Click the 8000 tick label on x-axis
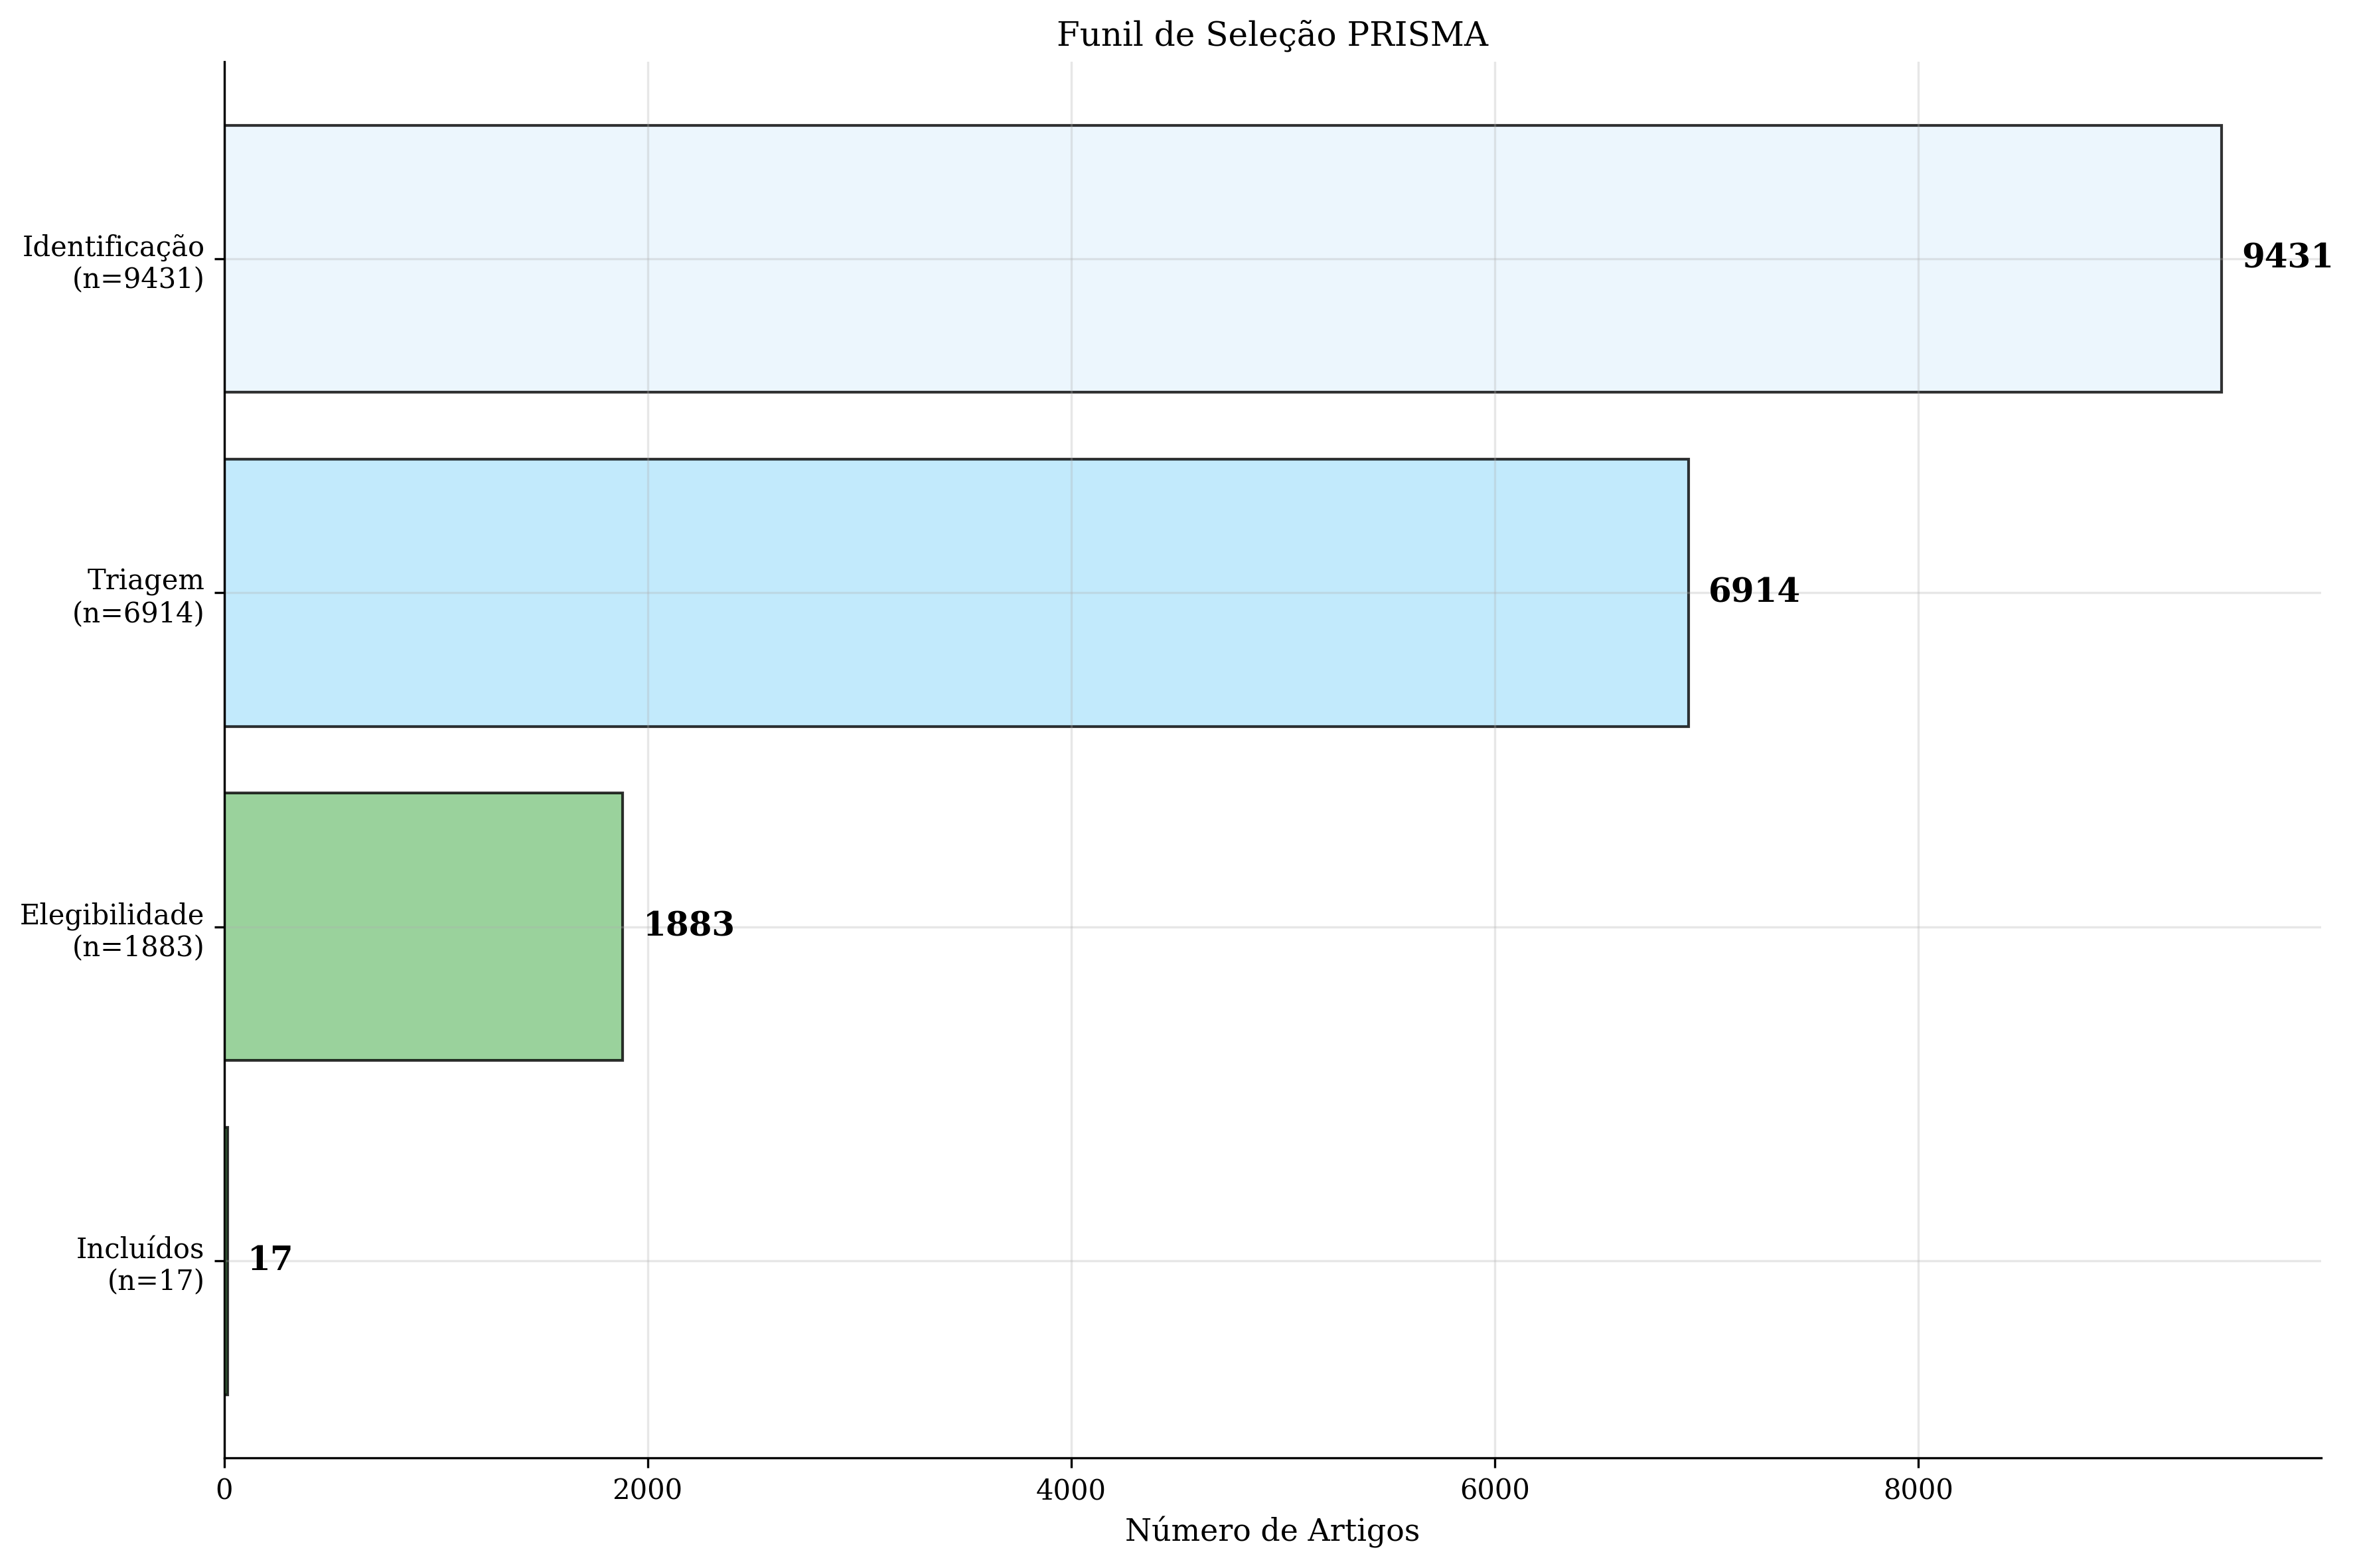The height and width of the screenshot is (1568, 2353). (1918, 1490)
